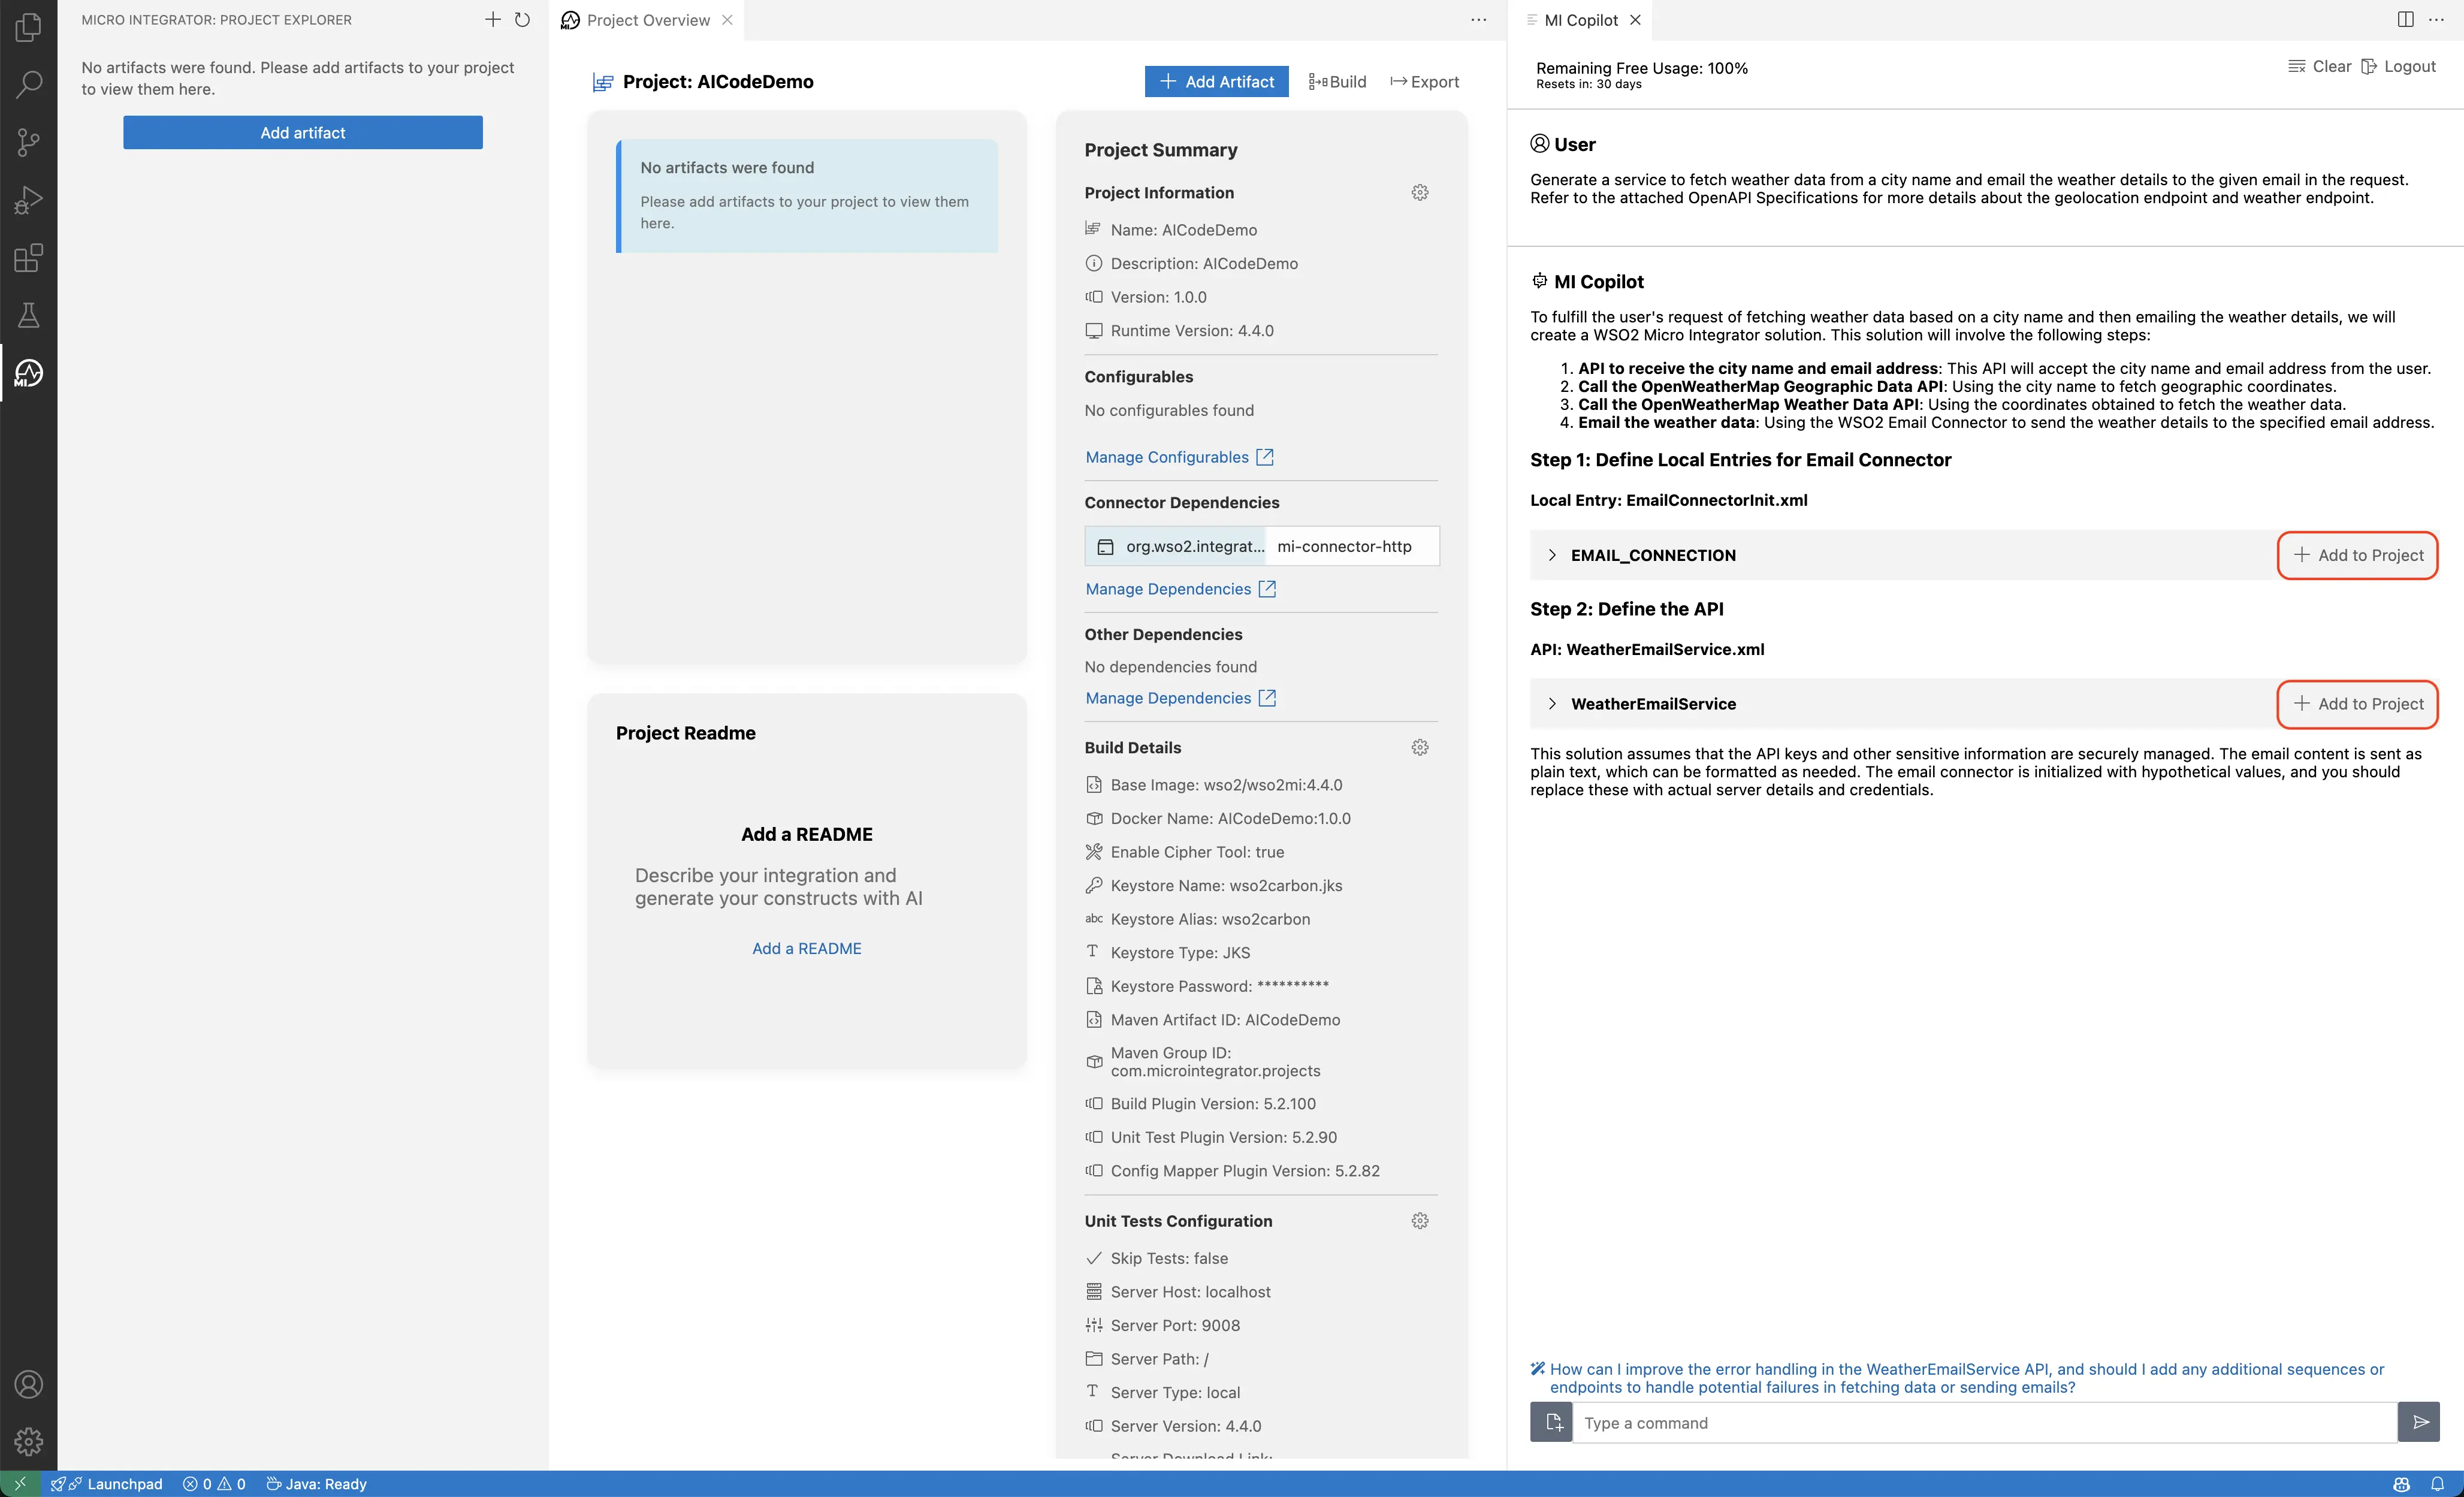2464x1497 pixels.
Task: Send the Copilot command
Action: (2420, 1422)
